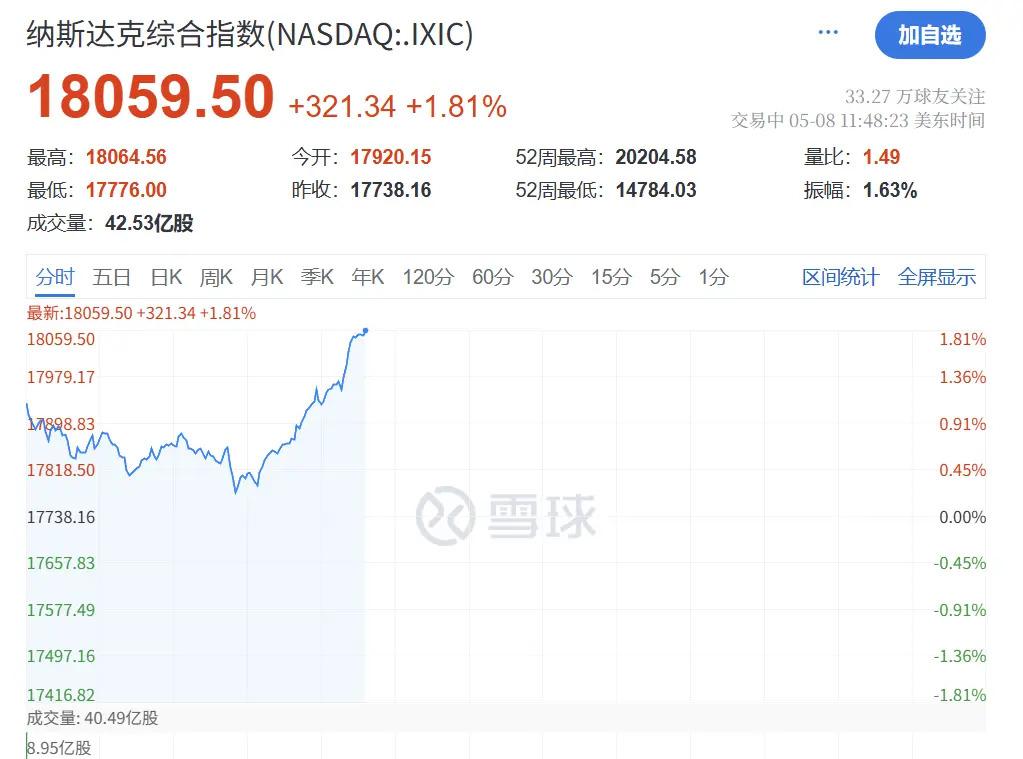Click the y-axis label 17818.50
This screenshot has height=759, width=1023.
[61, 470]
